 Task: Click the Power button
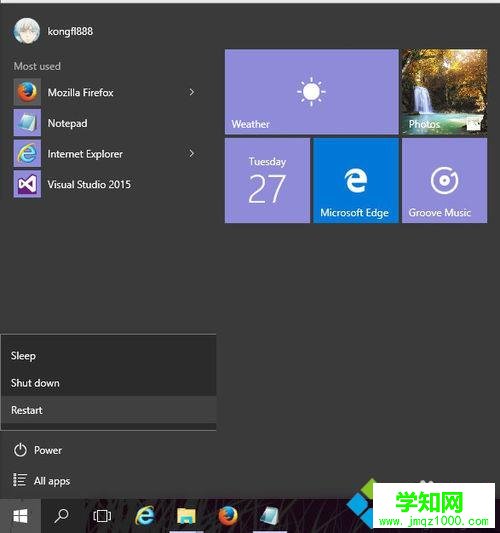pos(37,450)
